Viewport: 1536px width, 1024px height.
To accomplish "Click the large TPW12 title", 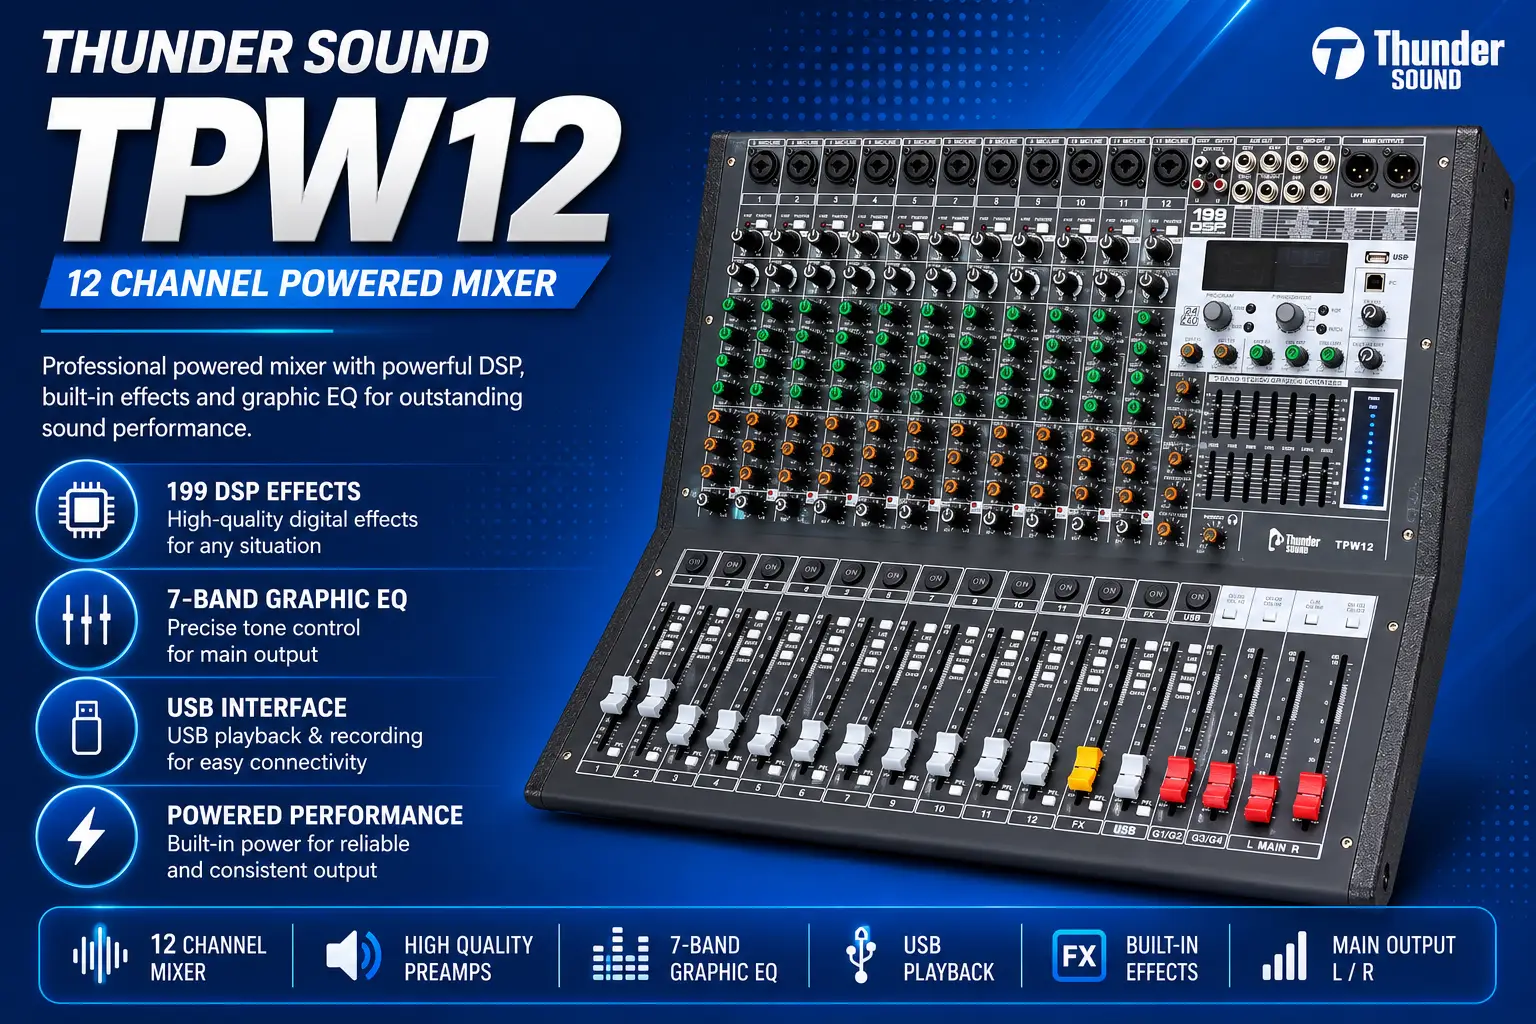I will (335, 170).
